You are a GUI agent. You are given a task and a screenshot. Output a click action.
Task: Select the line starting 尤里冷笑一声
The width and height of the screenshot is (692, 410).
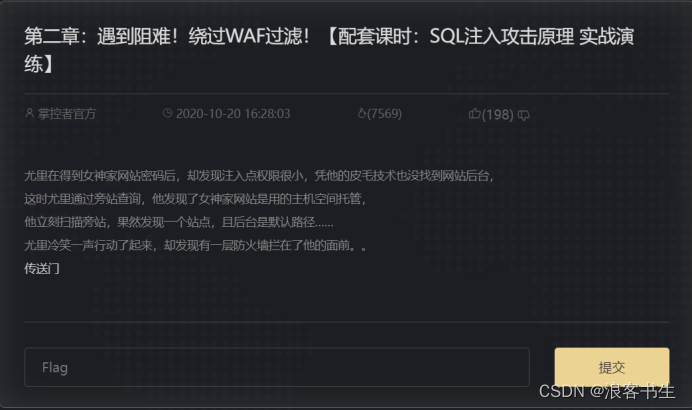[196, 245]
